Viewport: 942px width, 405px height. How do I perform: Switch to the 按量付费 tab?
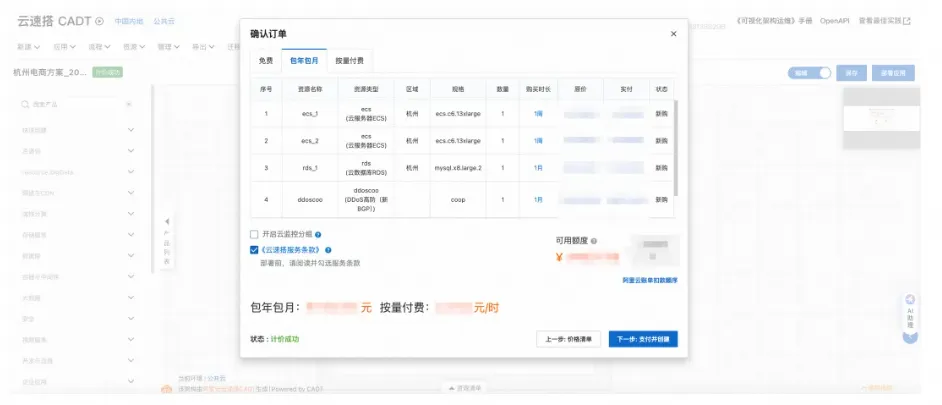pyautogui.click(x=350, y=61)
